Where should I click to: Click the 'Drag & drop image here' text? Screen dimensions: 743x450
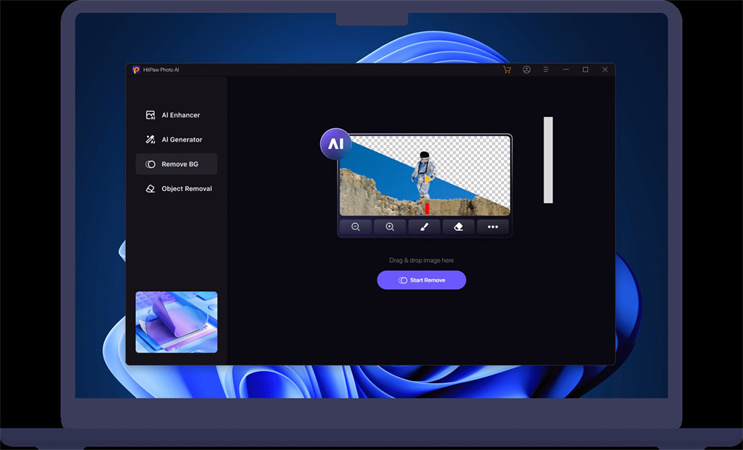pyautogui.click(x=421, y=260)
